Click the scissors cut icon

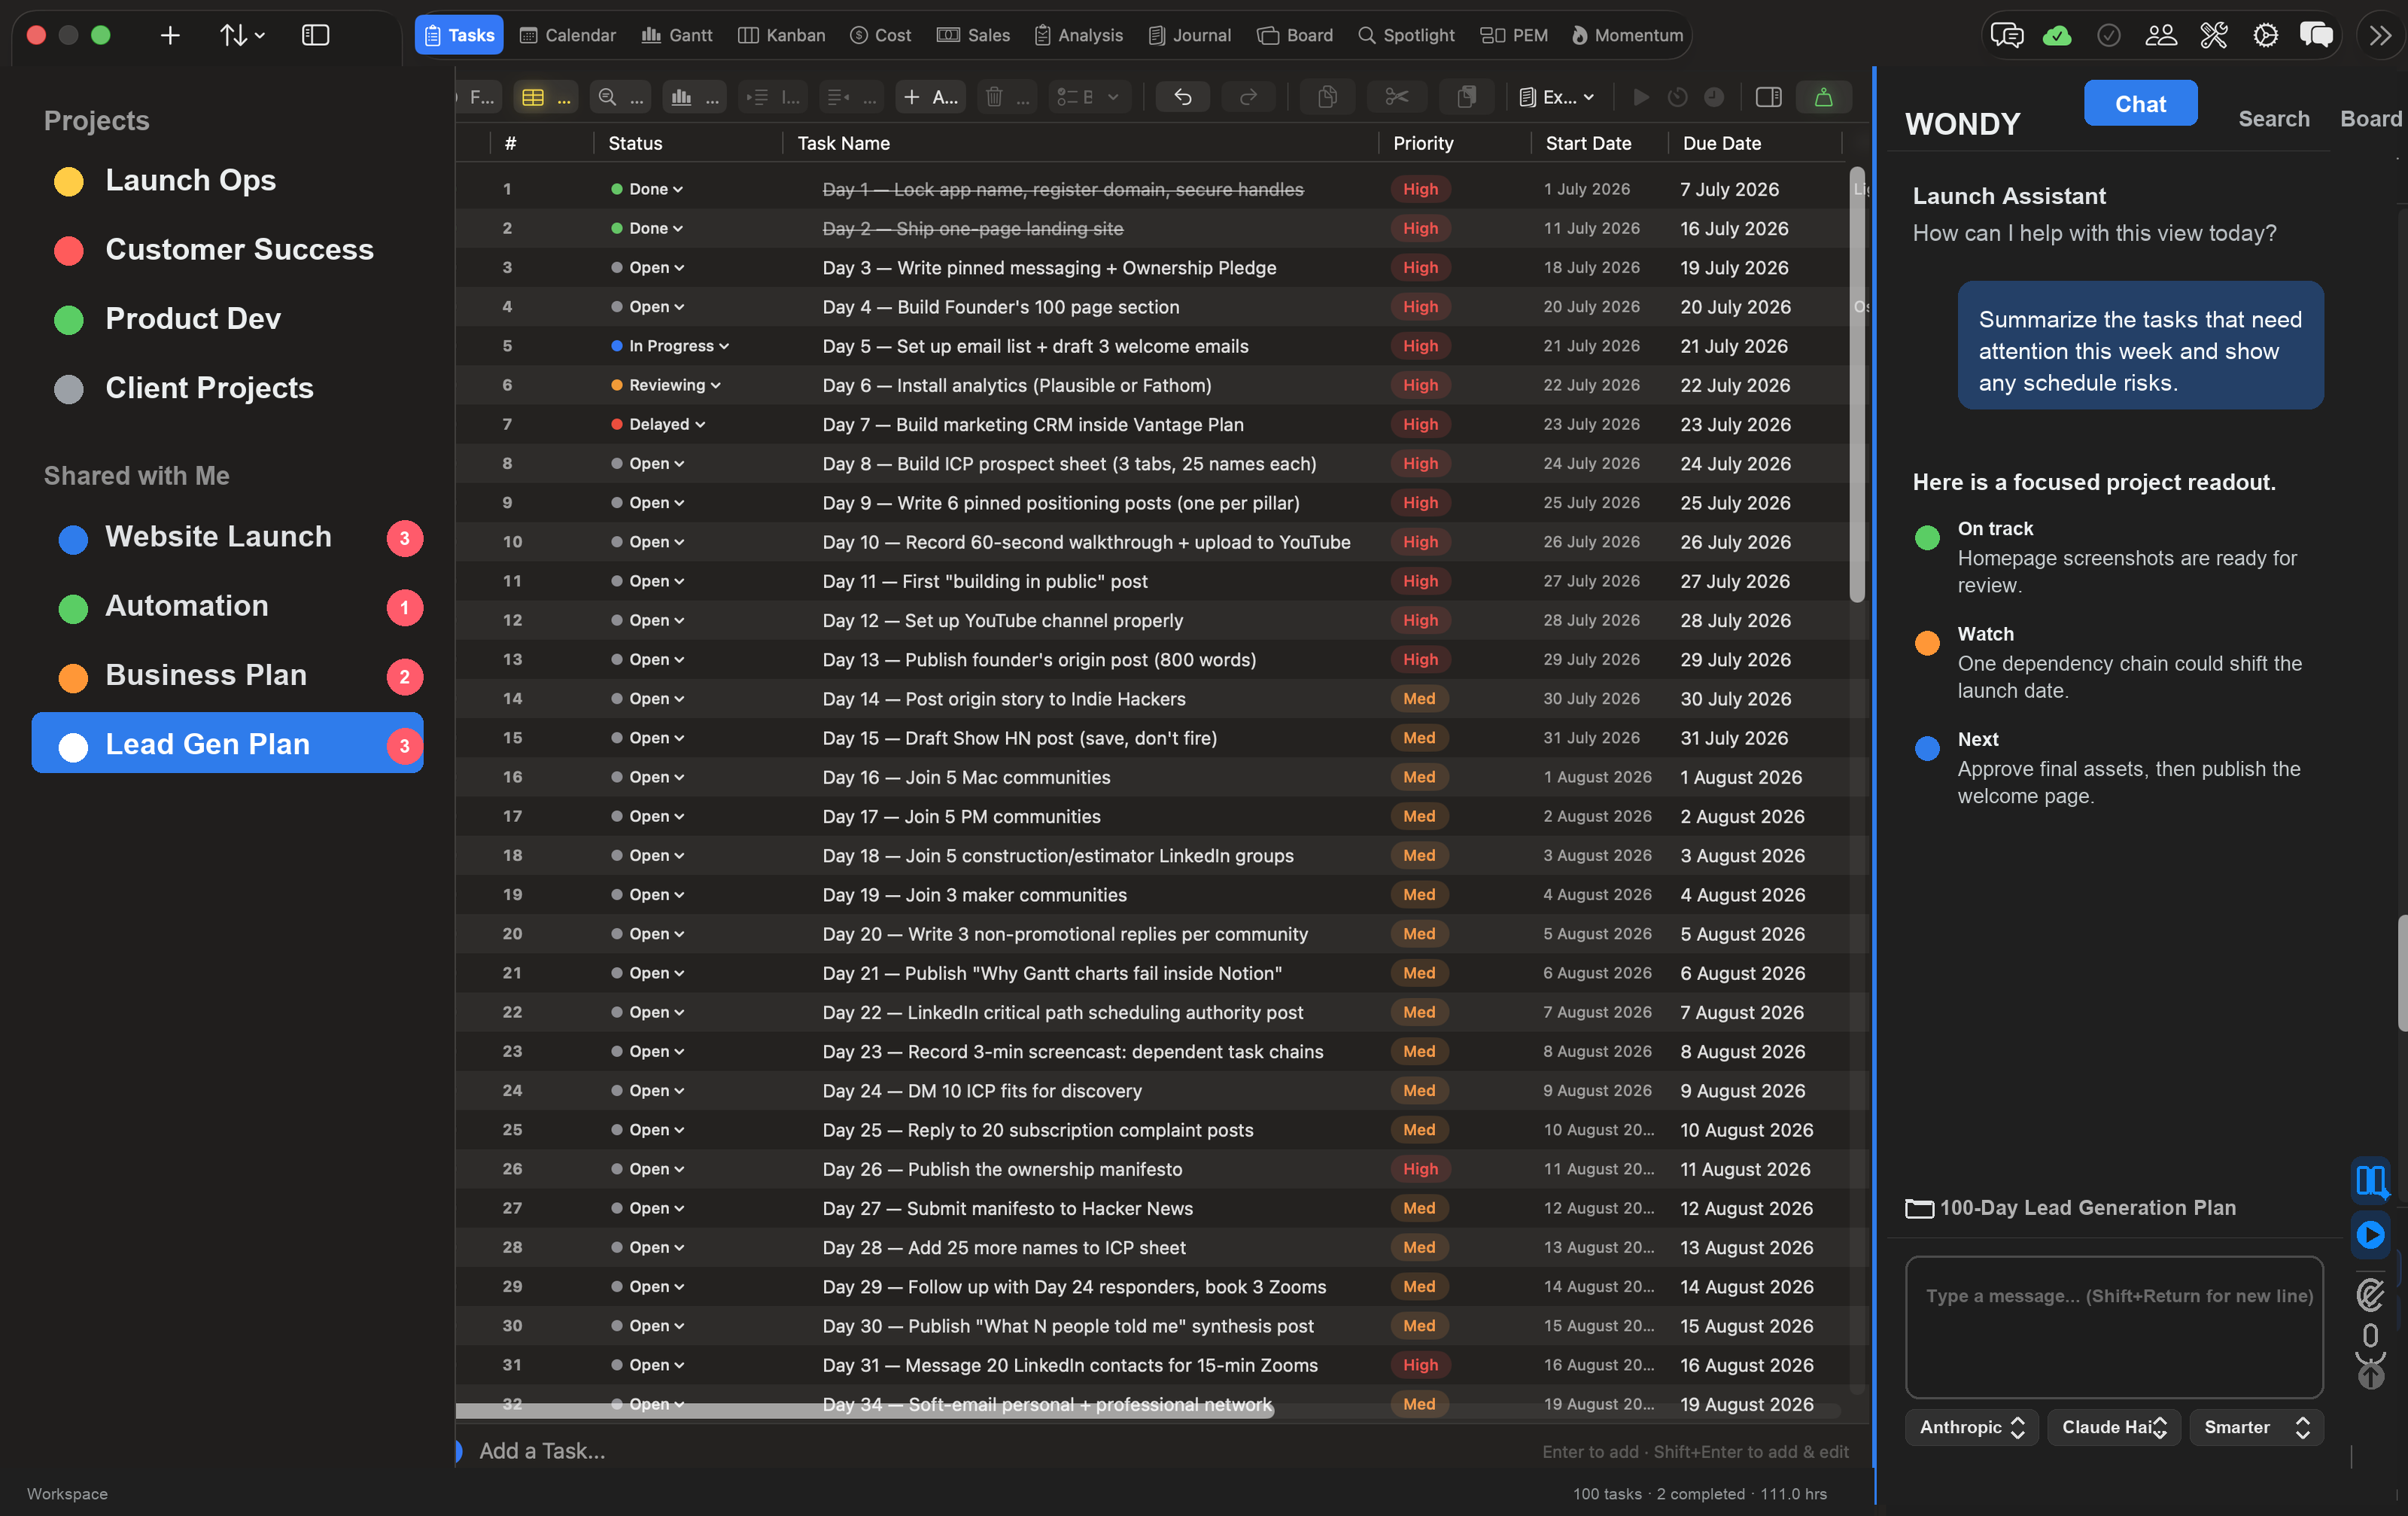click(1396, 97)
